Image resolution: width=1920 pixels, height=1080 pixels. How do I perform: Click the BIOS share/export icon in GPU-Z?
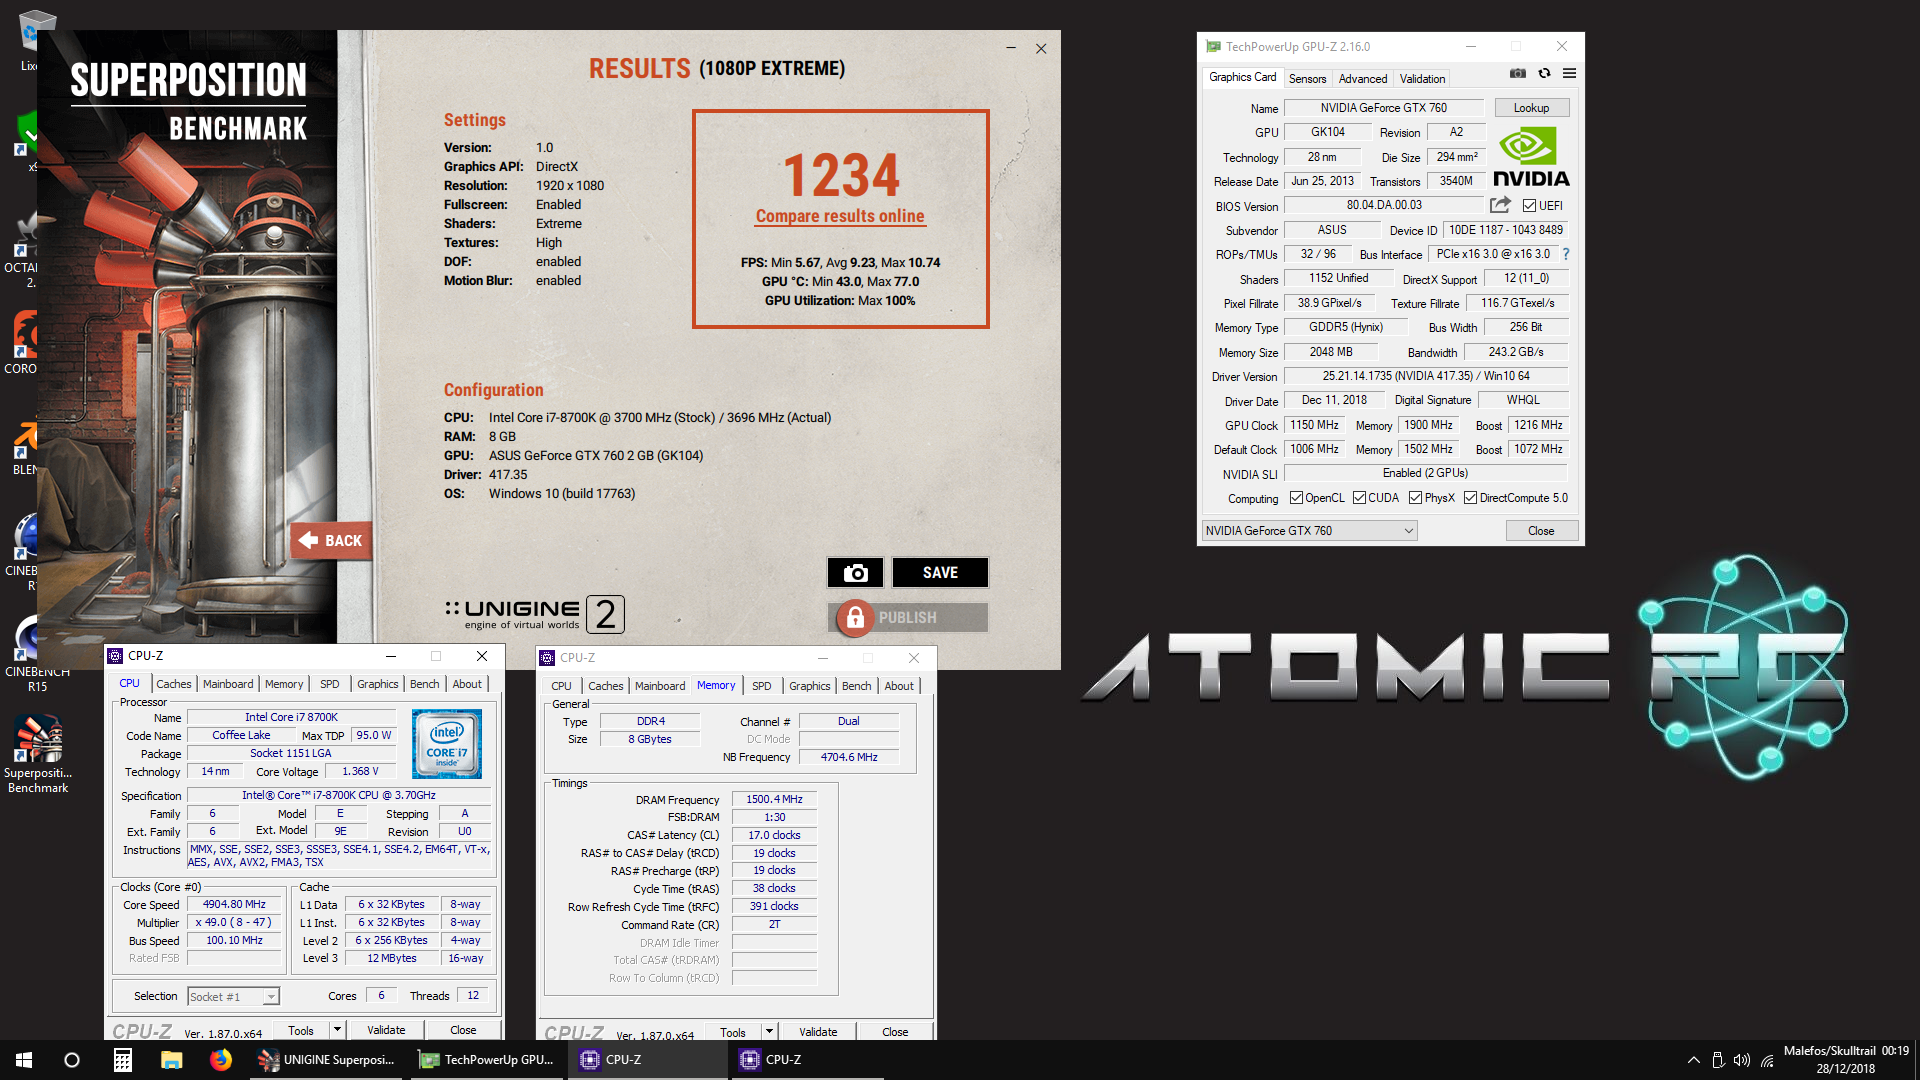[1500, 205]
